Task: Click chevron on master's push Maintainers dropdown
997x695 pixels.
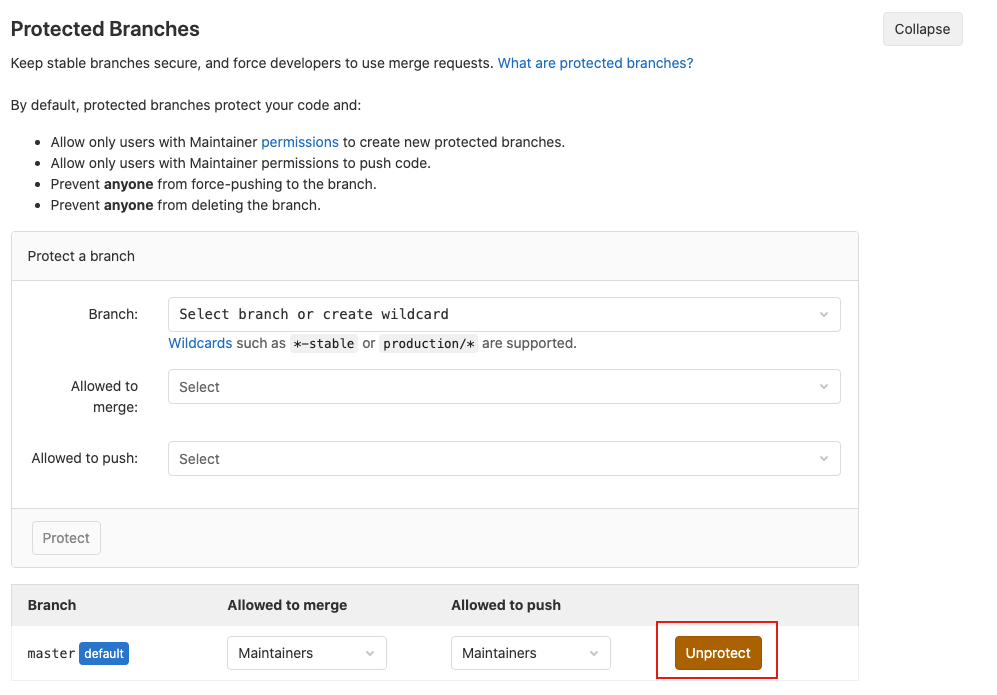Action: (x=594, y=653)
